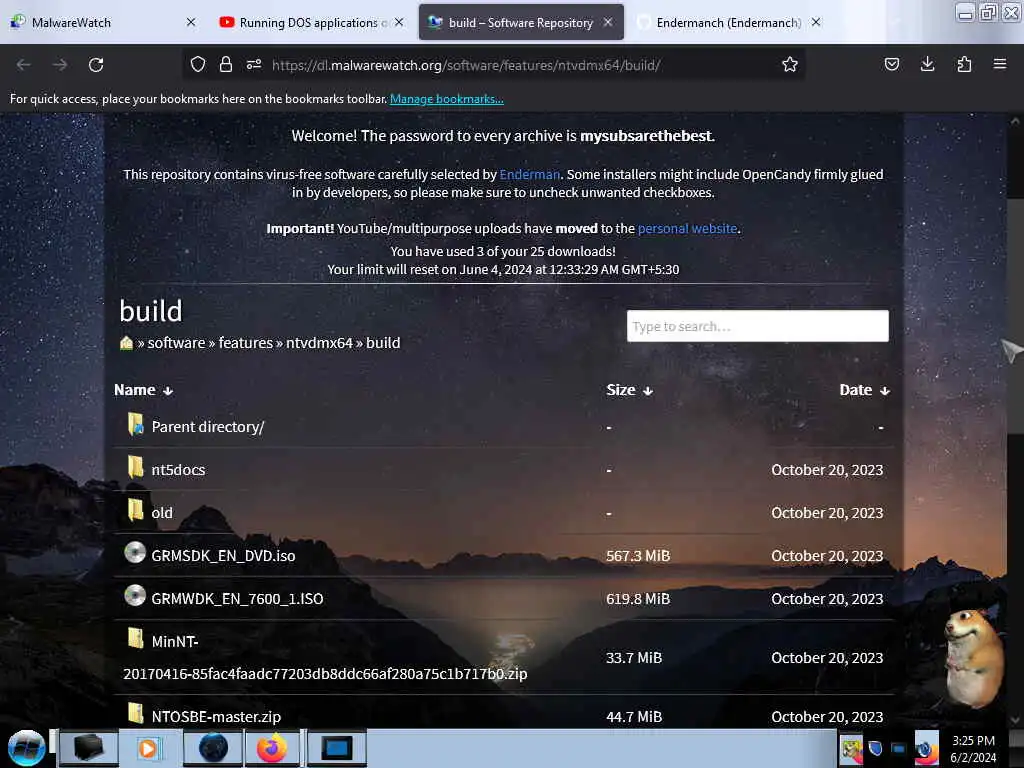This screenshot has width=1024, height=768.
Task: Open the Extensions puzzle icon
Action: coord(964,64)
